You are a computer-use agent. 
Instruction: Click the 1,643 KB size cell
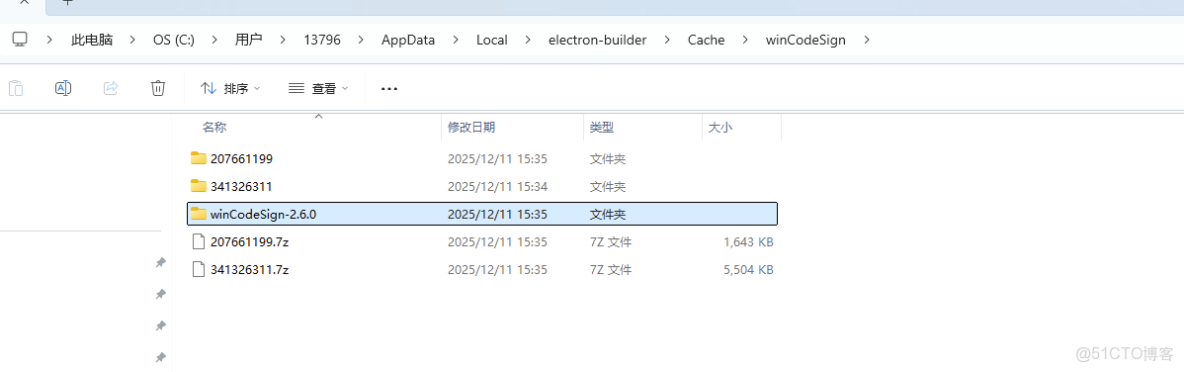coord(748,242)
